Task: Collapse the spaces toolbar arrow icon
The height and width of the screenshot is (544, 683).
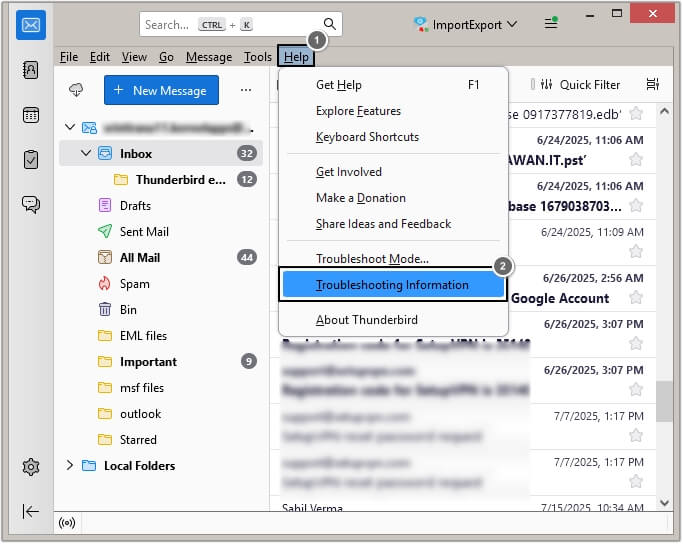Action: 31,512
